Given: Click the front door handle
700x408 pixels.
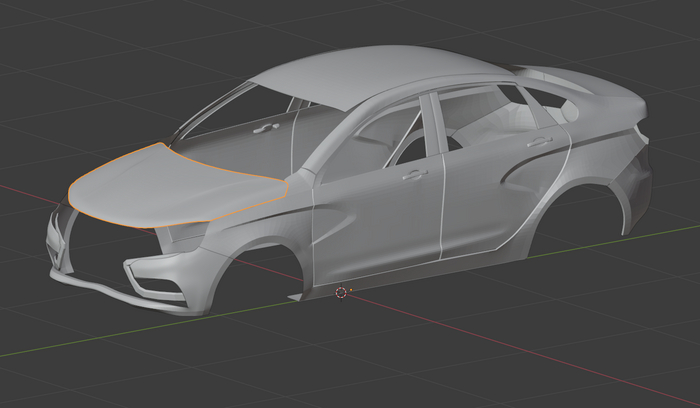Looking at the screenshot, I should coord(414,176).
